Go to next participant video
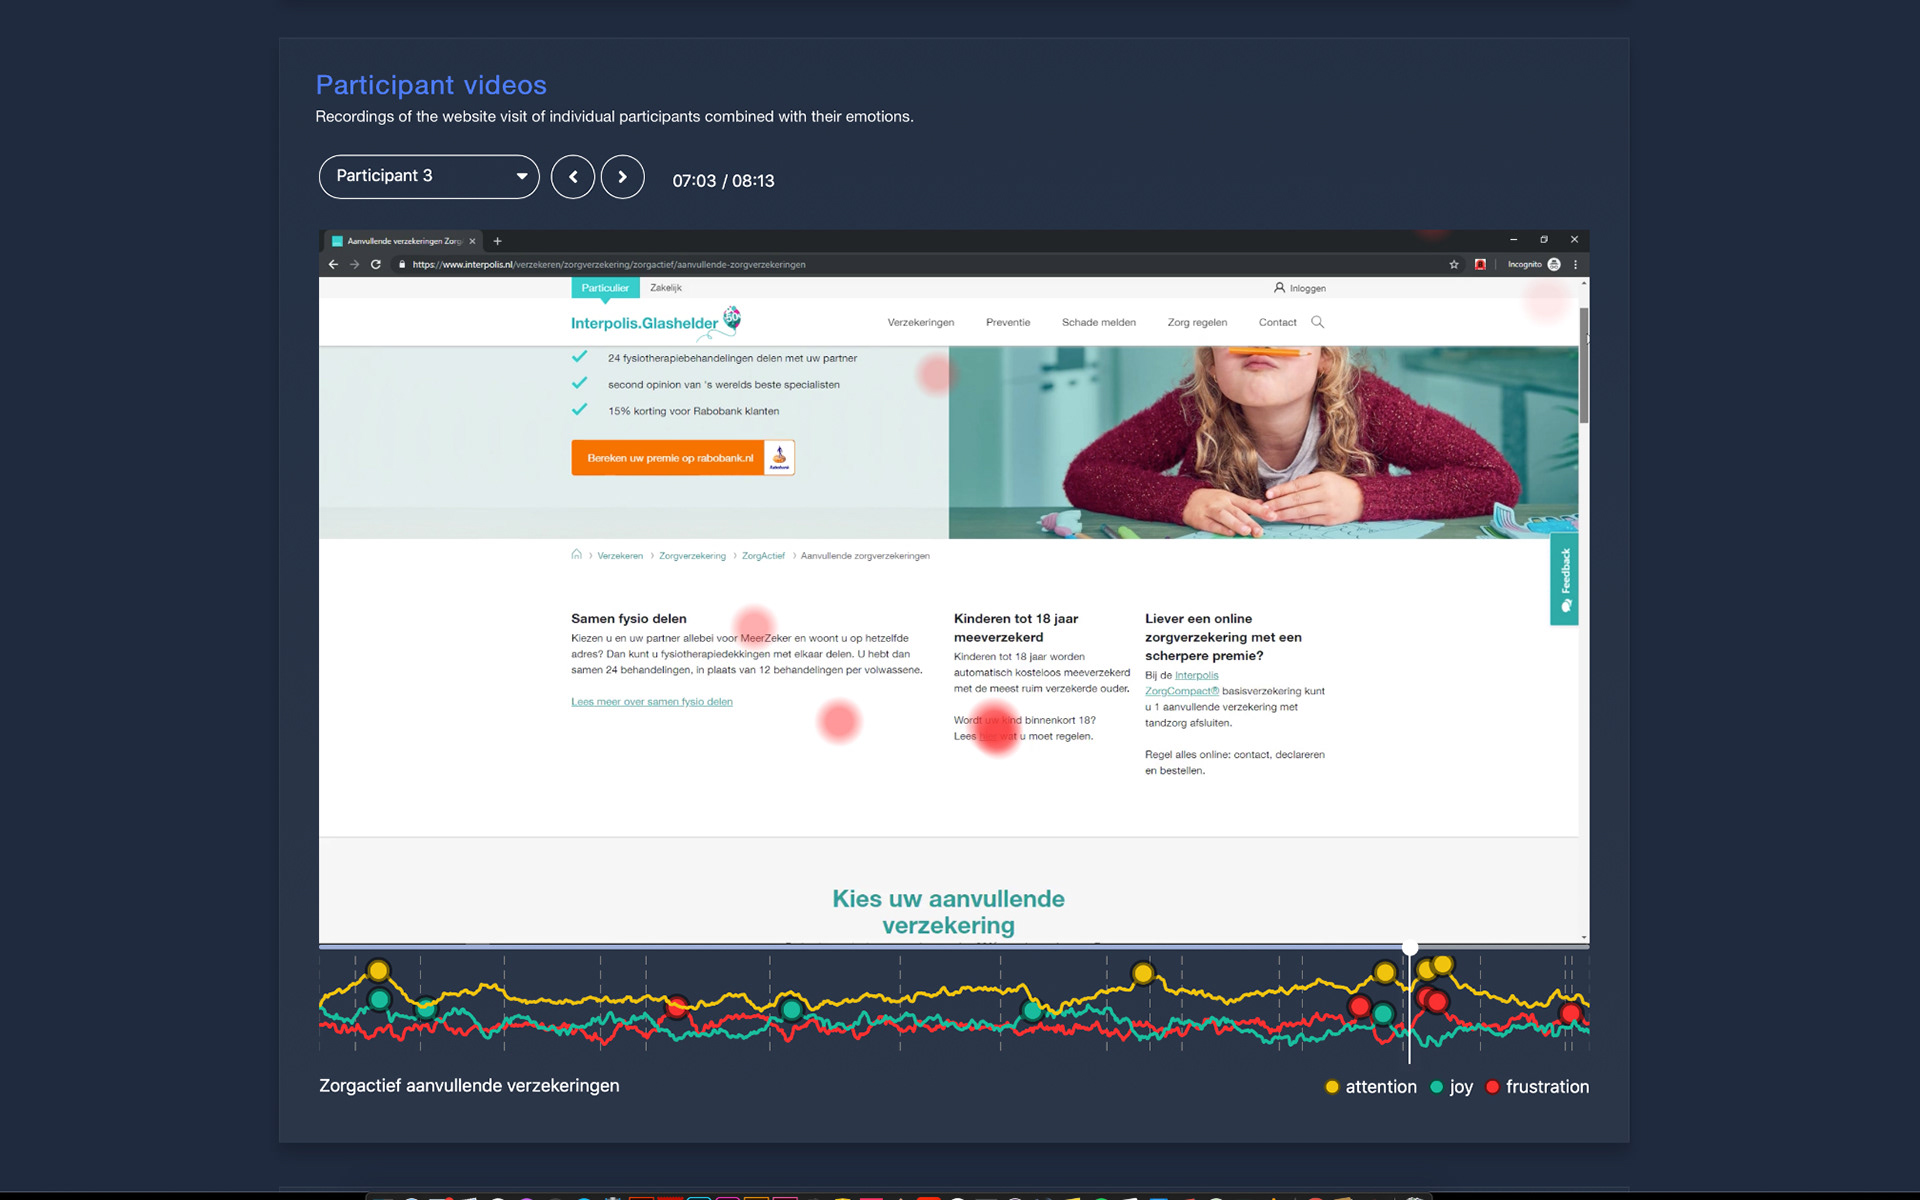Screen dimensions: 1920x1200 point(622,177)
